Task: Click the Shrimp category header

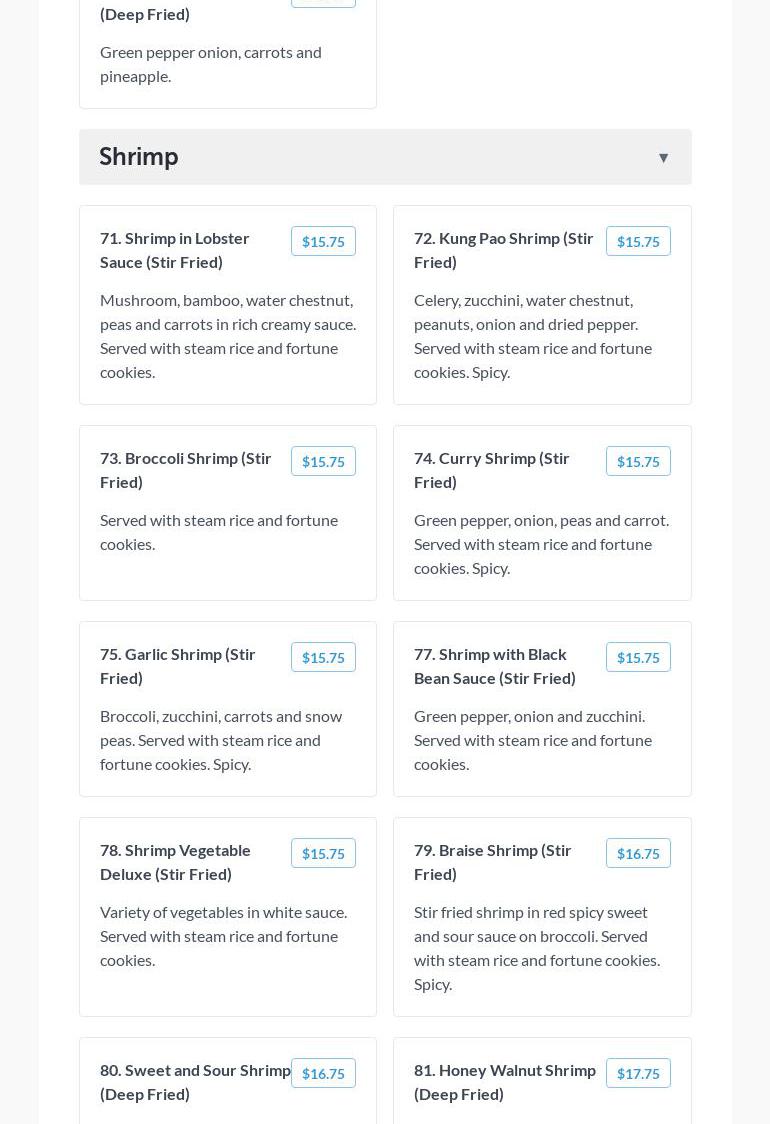Action: point(139,157)
